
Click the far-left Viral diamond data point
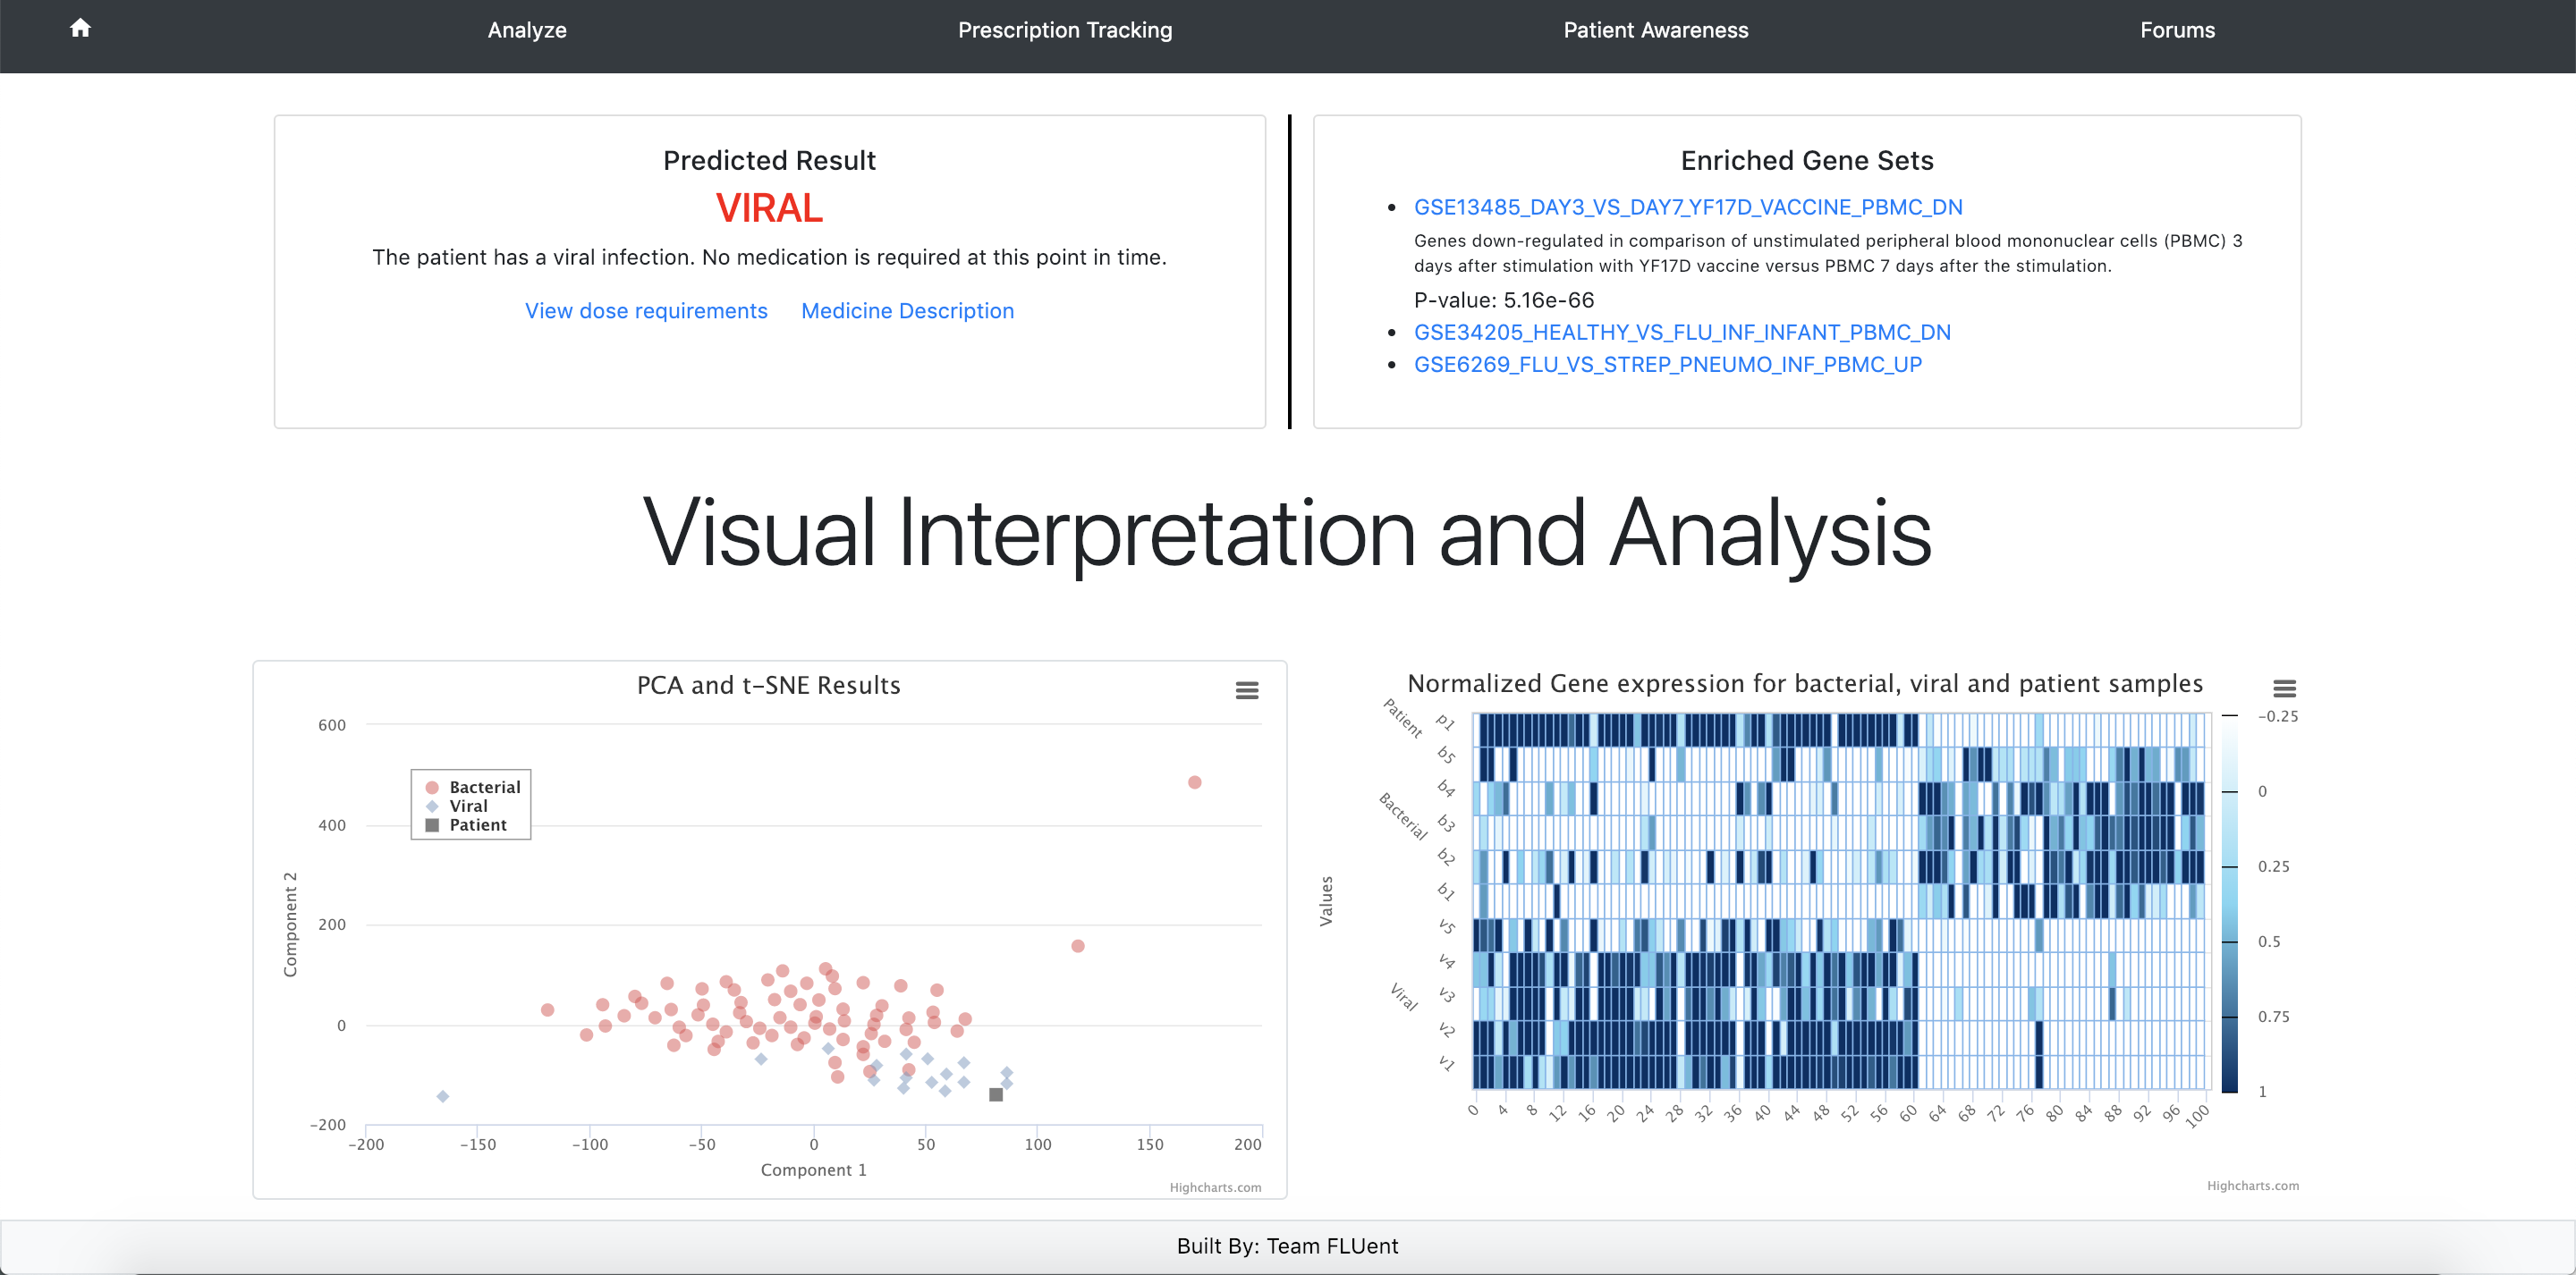(x=443, y=1097)
